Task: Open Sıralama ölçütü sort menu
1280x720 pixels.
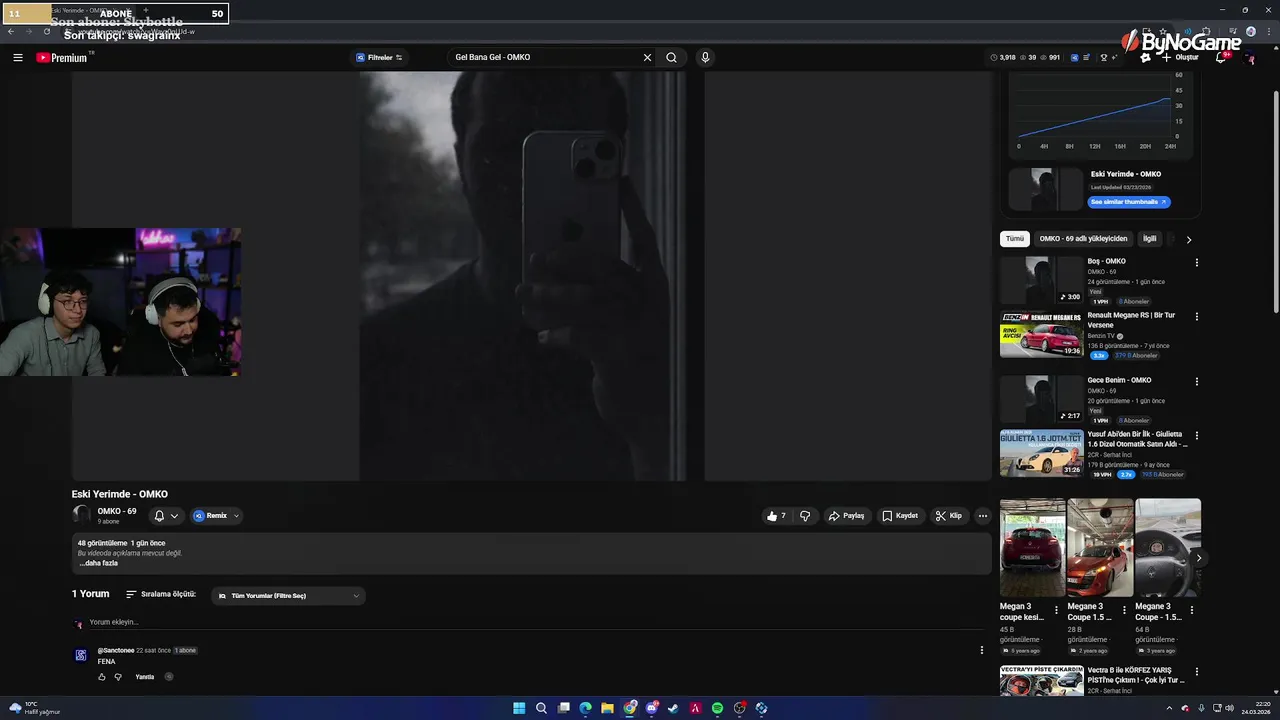Action: [161, 594]
